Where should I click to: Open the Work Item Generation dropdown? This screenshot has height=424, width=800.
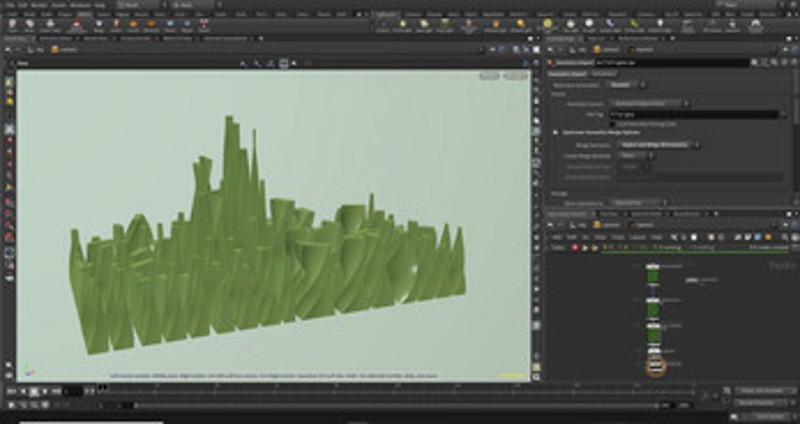tap(627, 85)
